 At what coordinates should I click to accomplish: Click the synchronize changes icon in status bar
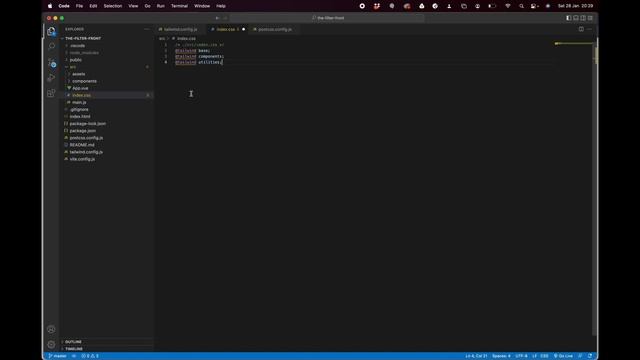(74, 356)
